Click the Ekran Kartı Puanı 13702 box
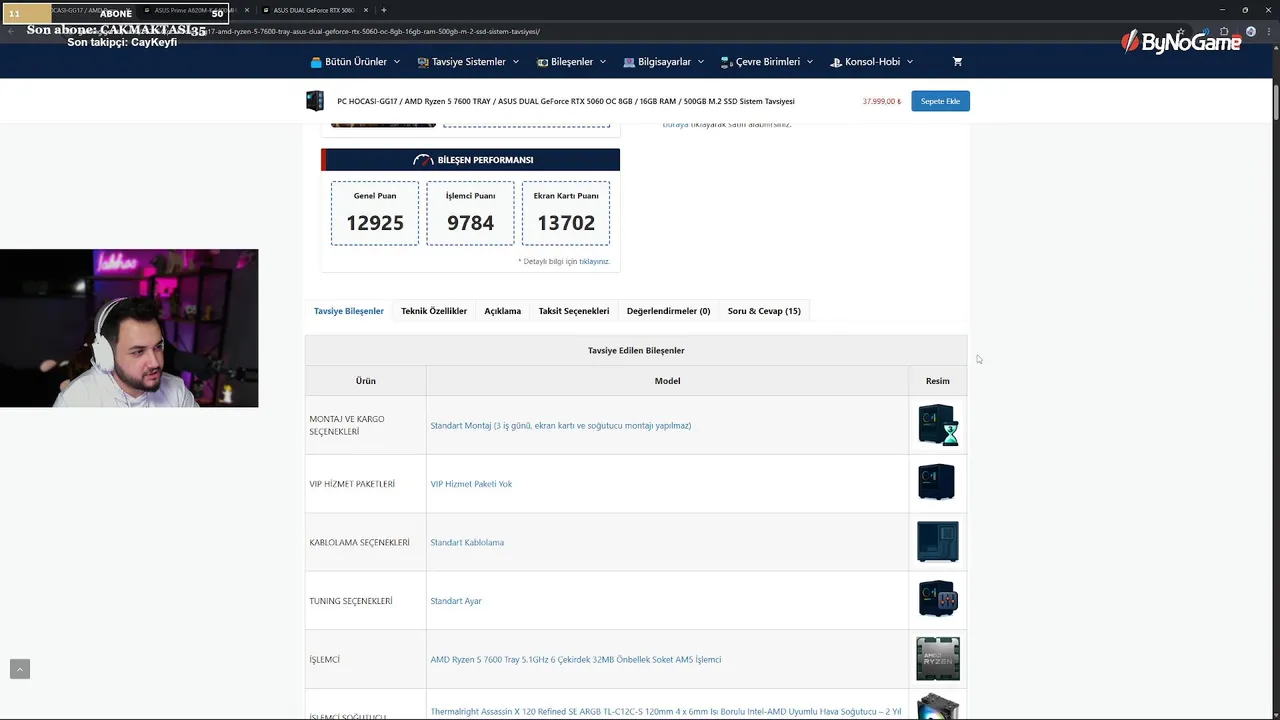Image resolution: width=1280 pixels, height=720 pixels. 566,213
